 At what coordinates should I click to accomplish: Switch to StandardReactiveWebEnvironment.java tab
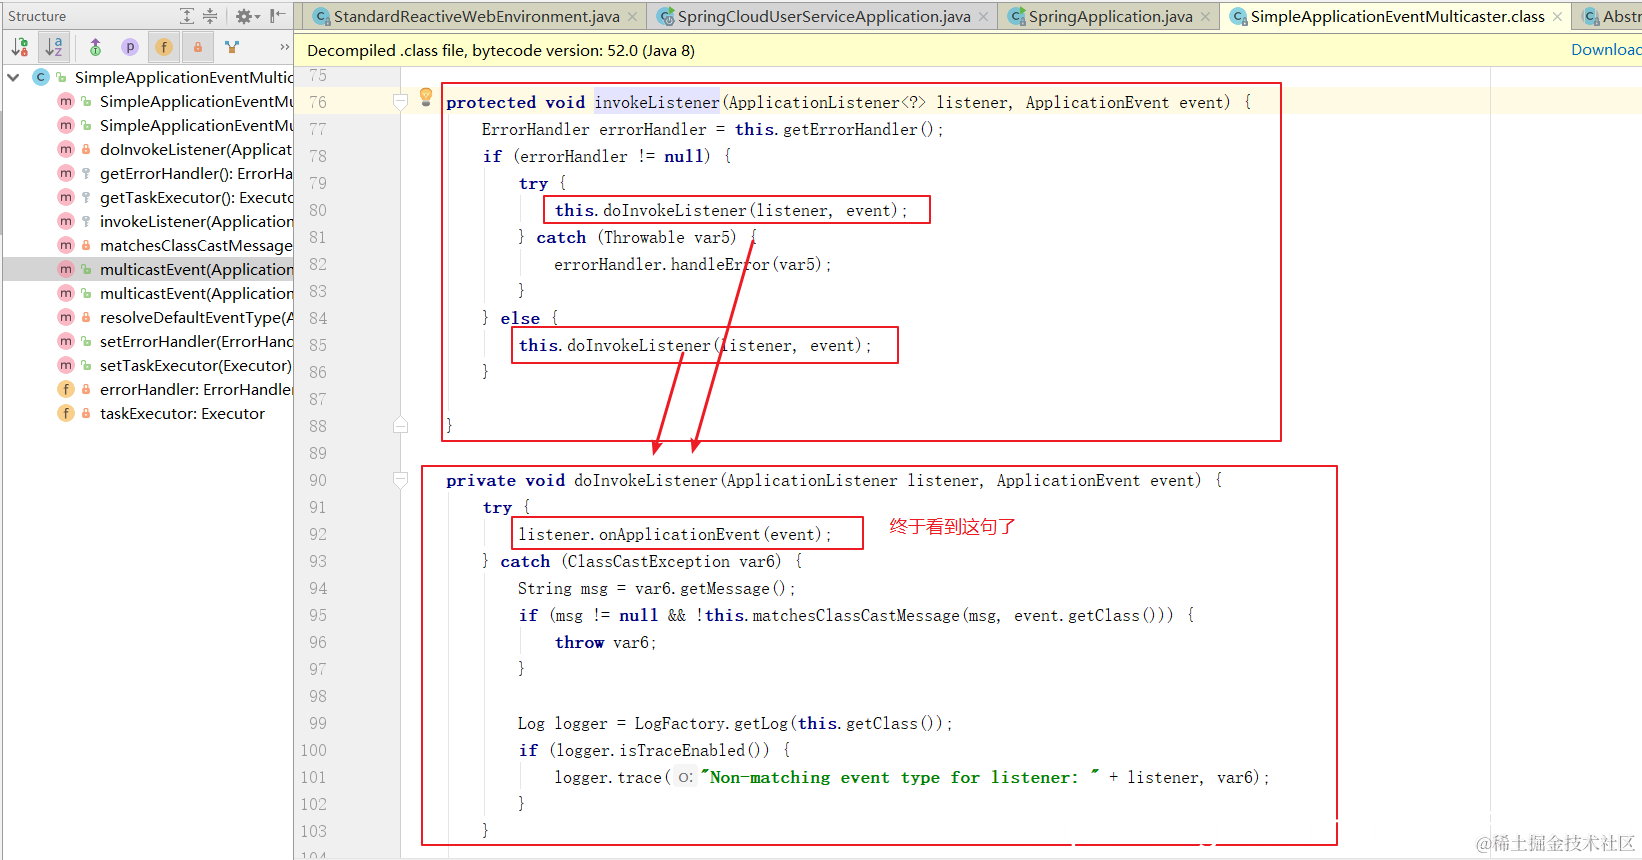(x=476, y=16)
